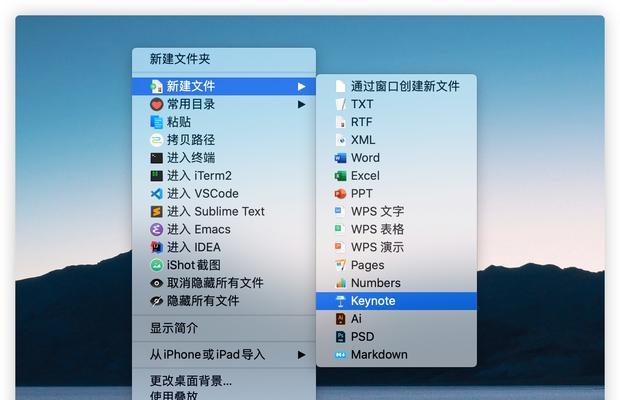
Task: Open 更改桌面背景… menu item
Action: (x=224, y=381)
